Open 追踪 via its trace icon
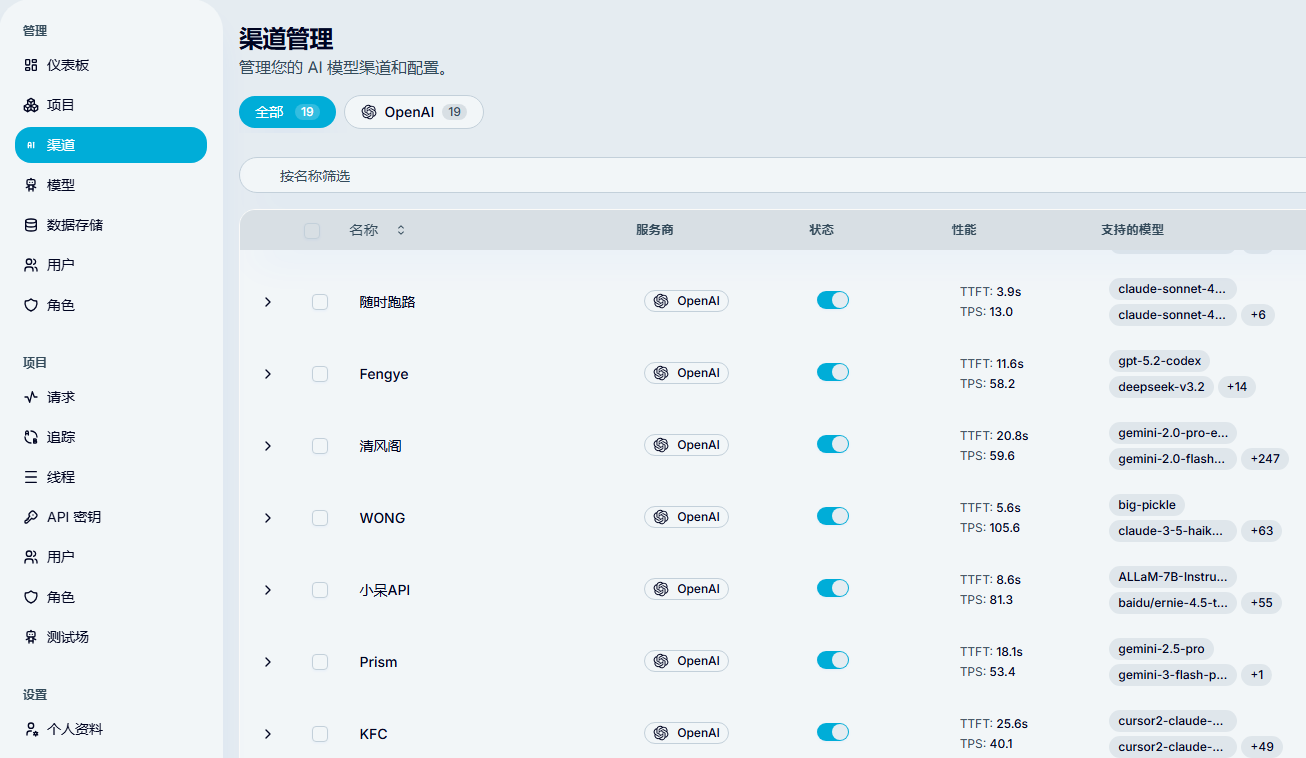Screen dimensions: 1306x758 31,437
